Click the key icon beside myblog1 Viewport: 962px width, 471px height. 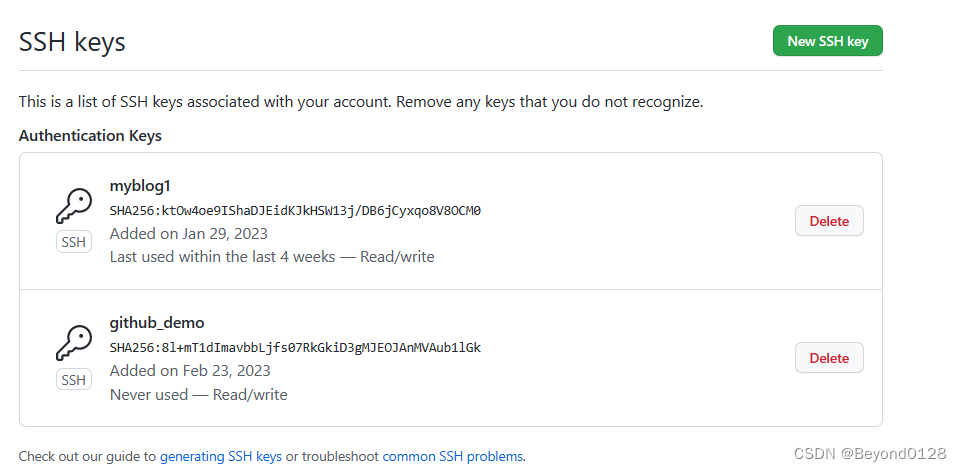[73, 207]
